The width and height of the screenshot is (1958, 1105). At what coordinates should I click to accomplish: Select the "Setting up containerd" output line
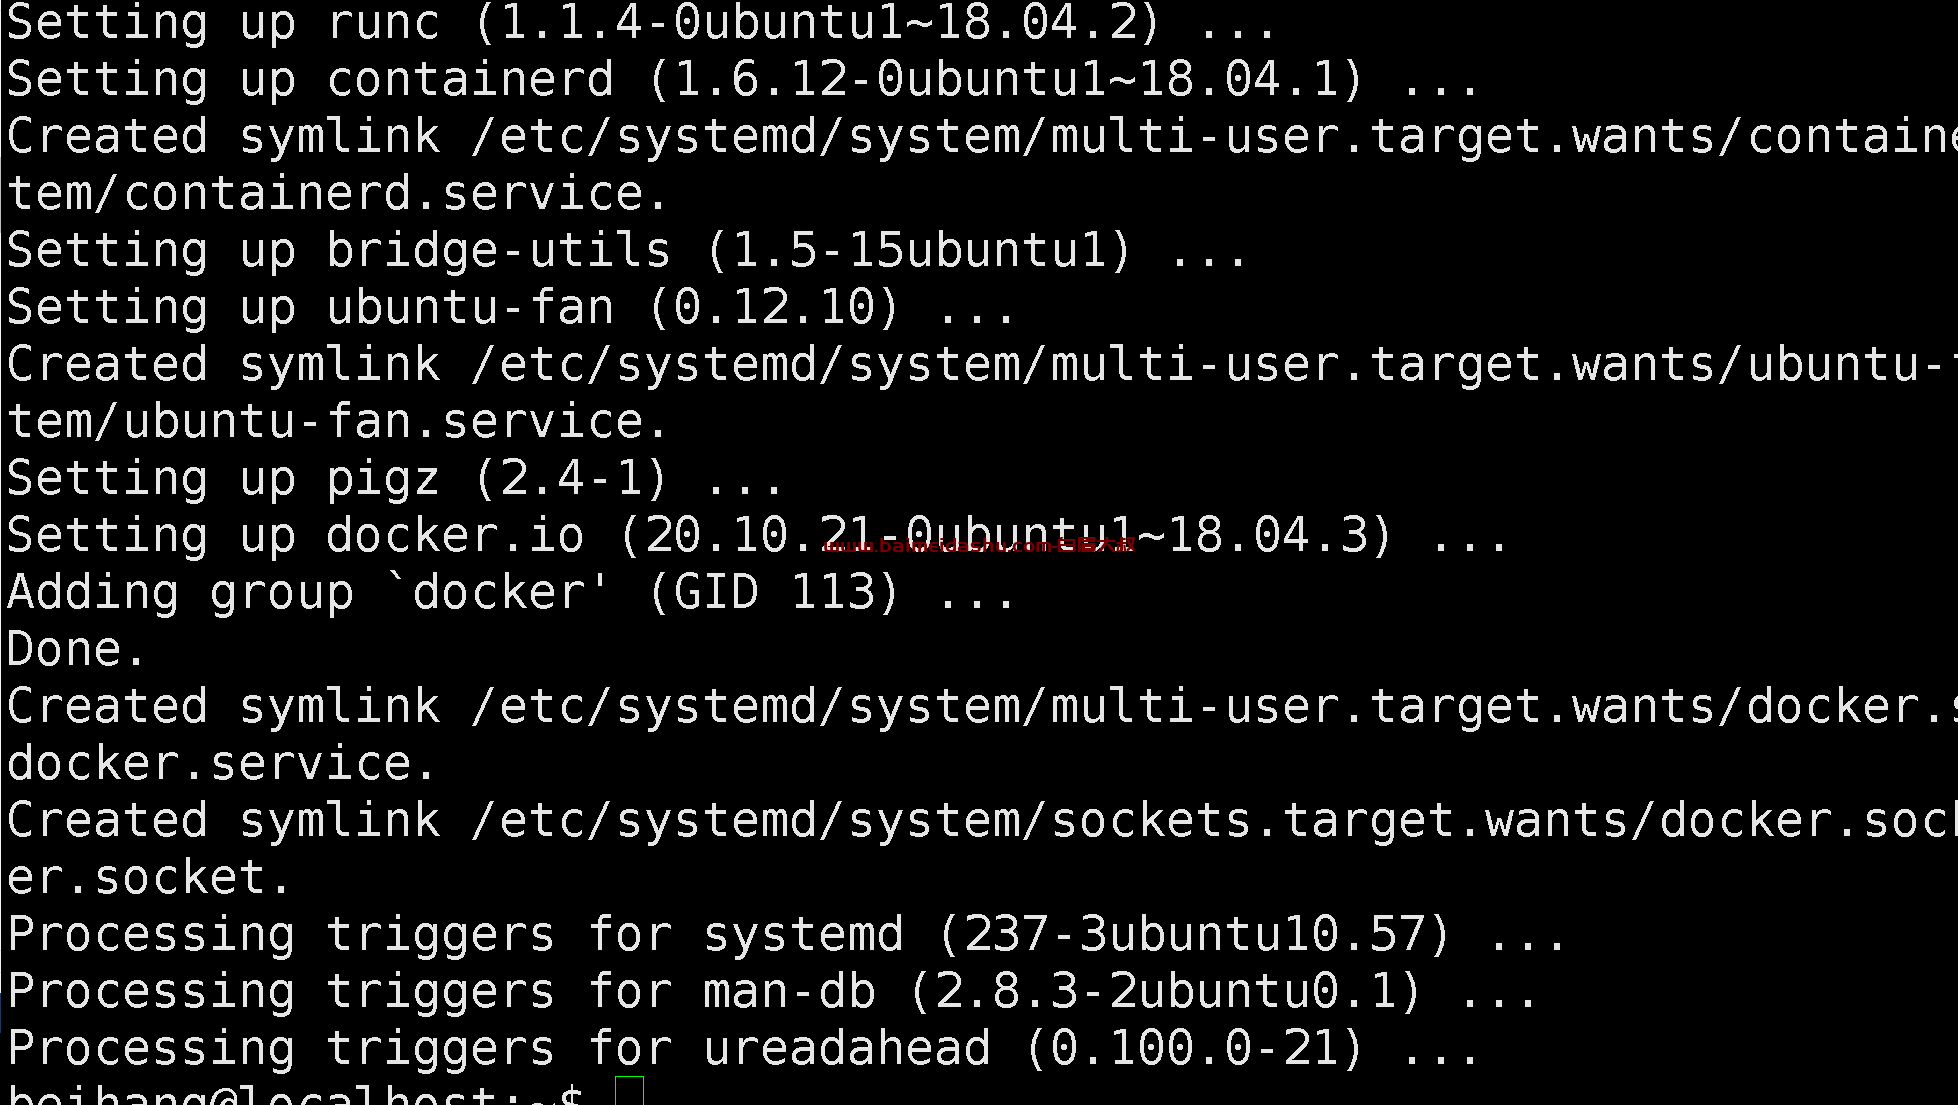point(740,79)
